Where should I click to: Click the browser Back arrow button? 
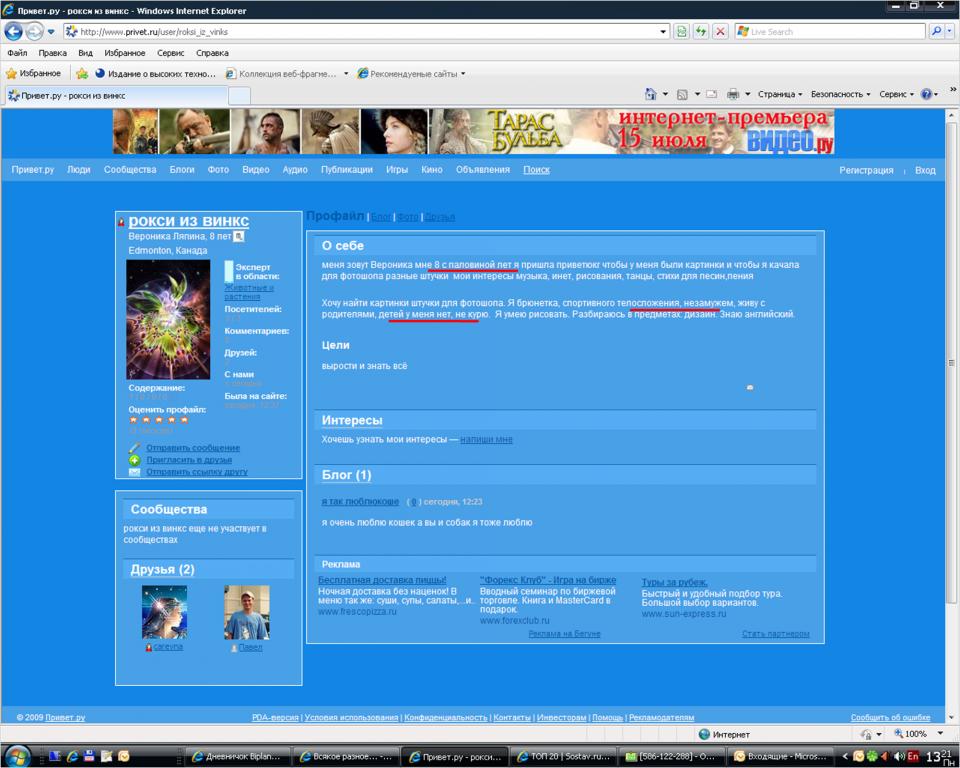14,32
